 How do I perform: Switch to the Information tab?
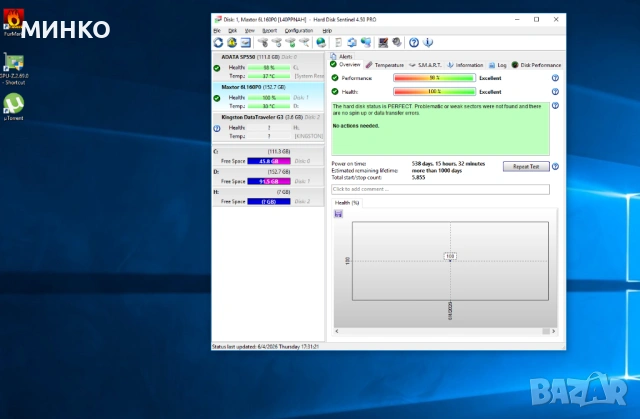[x=465, y=65]
